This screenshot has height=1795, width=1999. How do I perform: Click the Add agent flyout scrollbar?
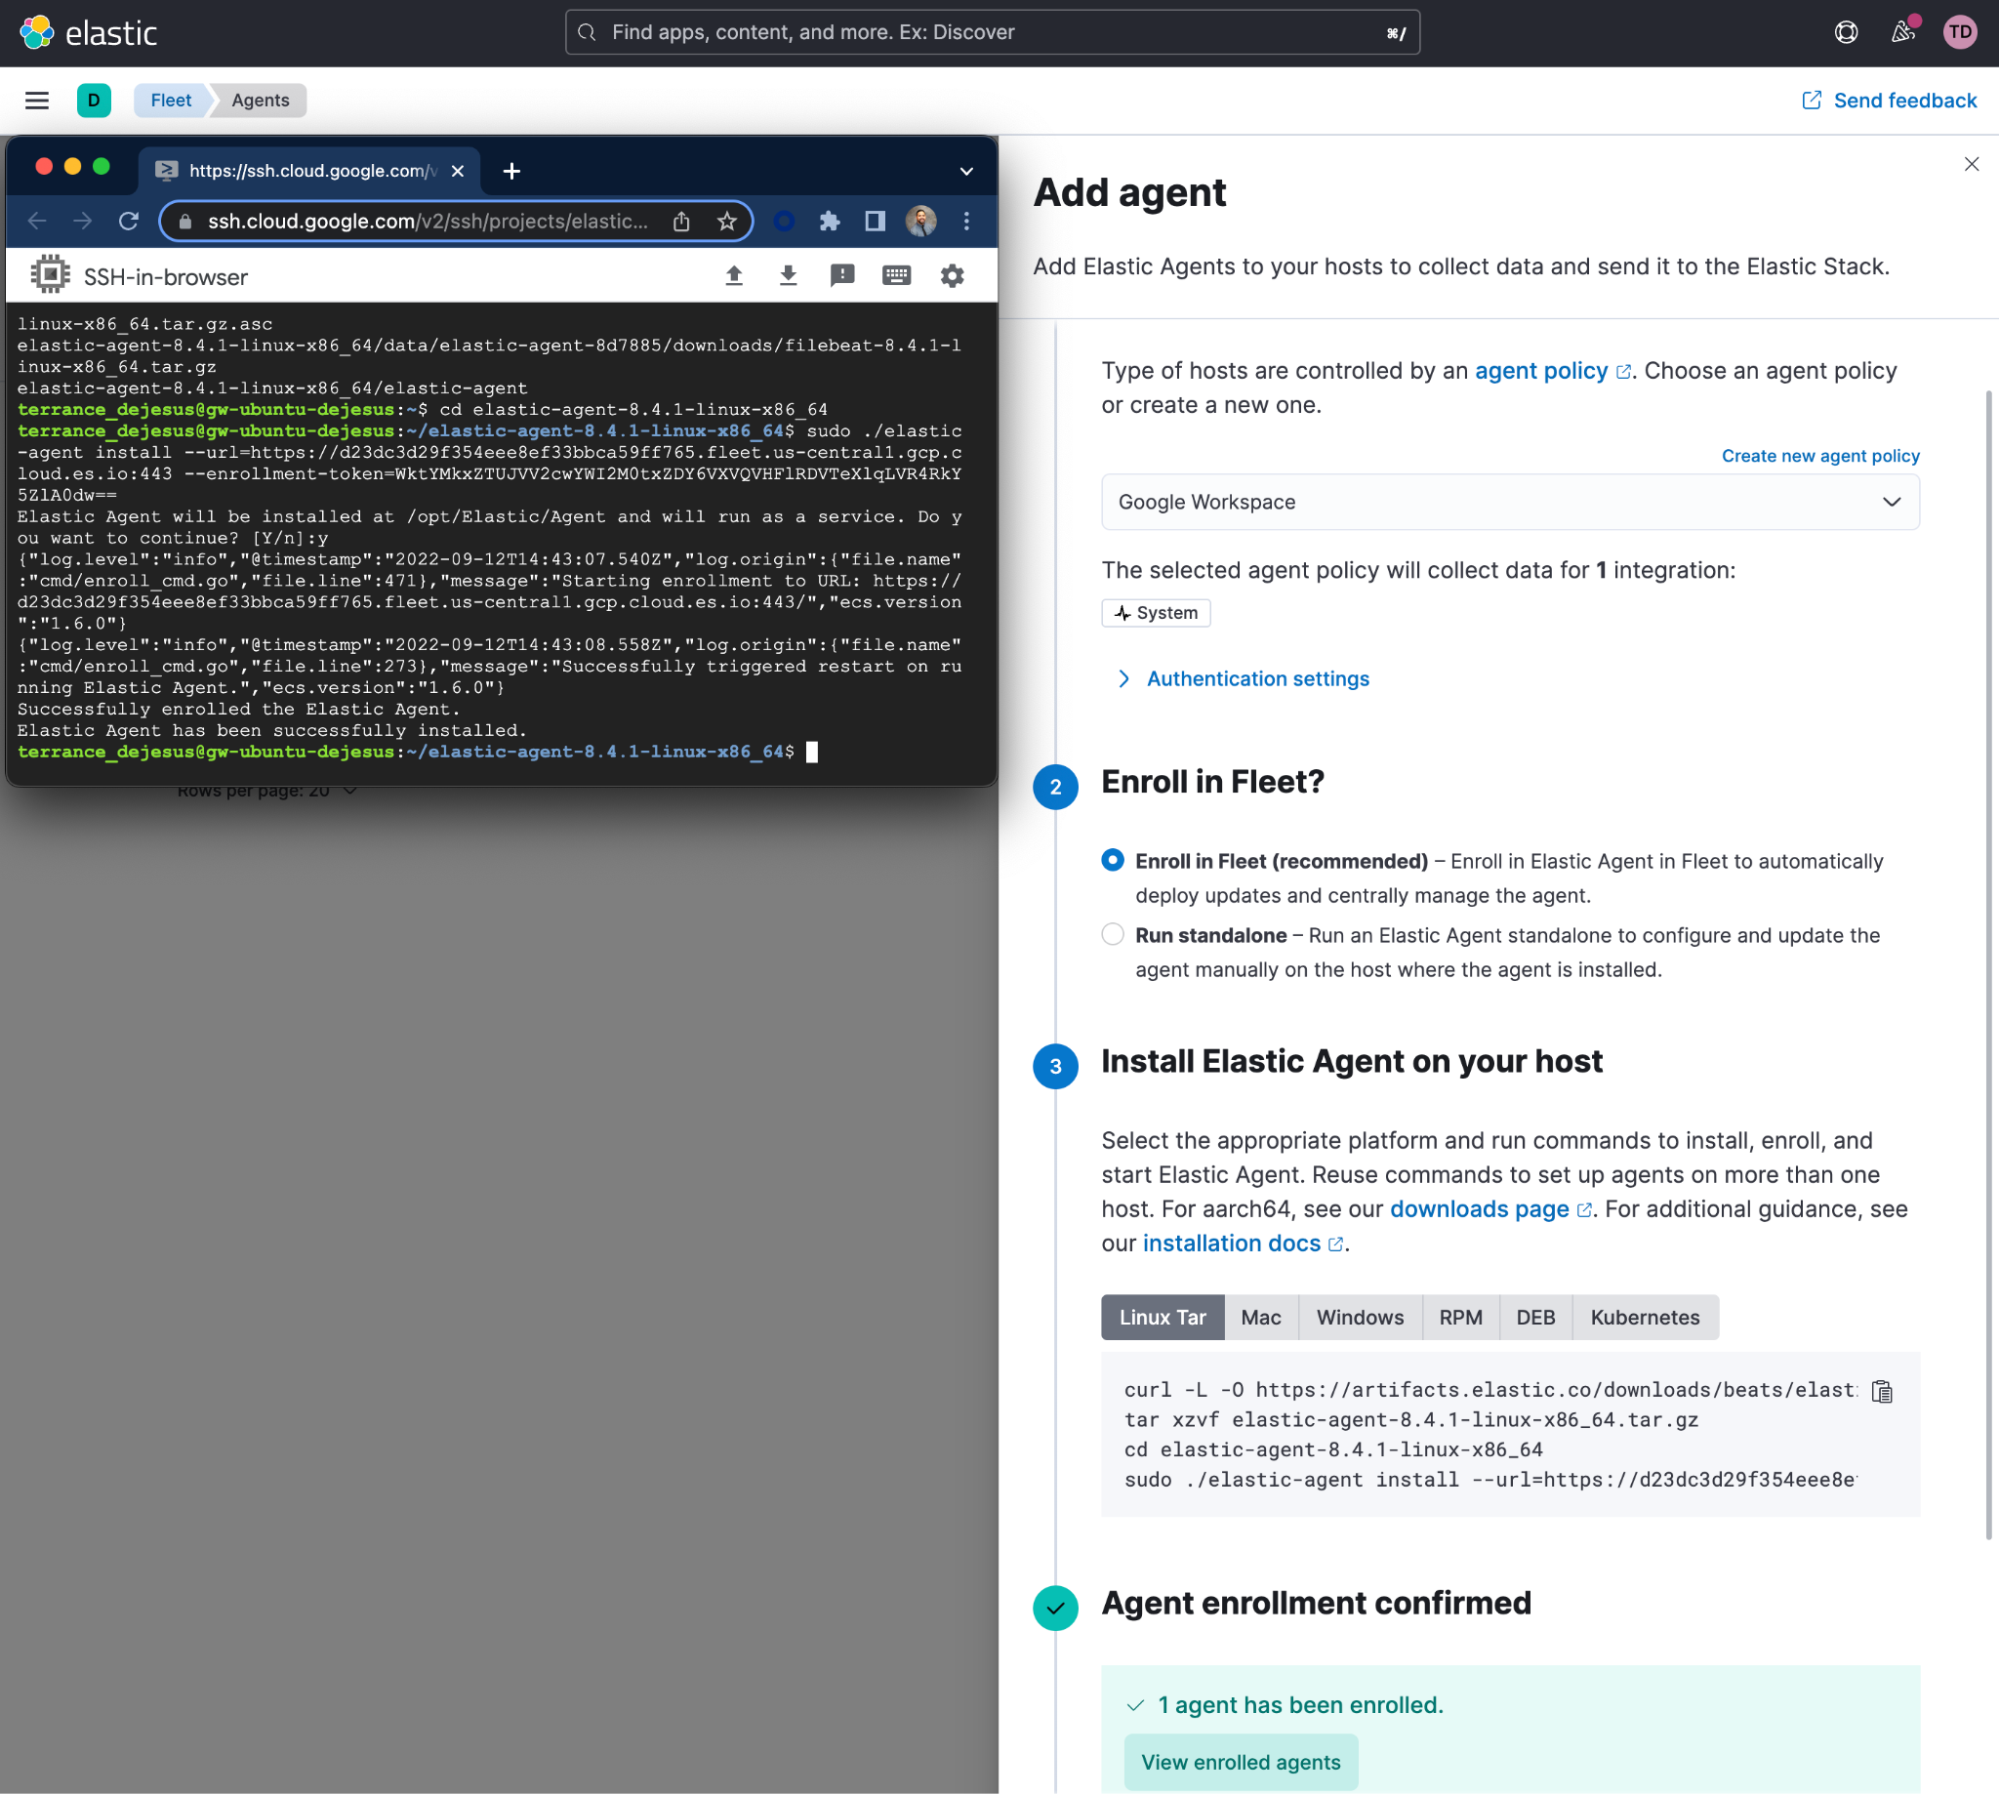point(1988,965)
